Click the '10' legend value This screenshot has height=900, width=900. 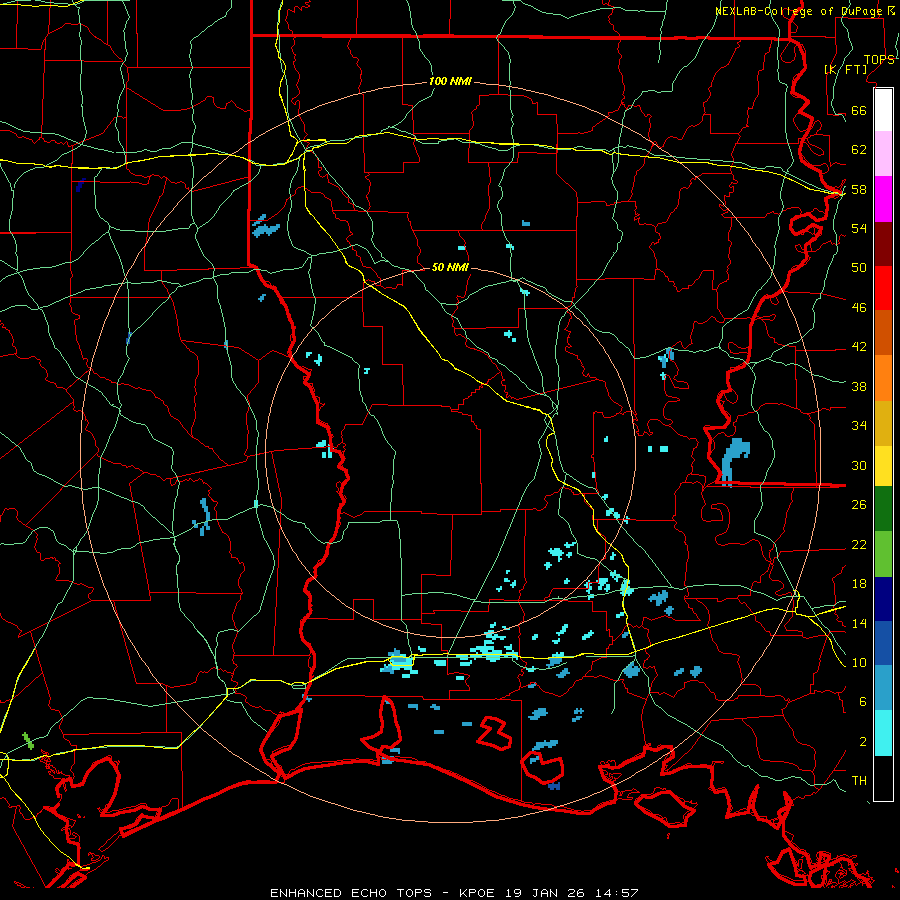(x=859, y=662)
